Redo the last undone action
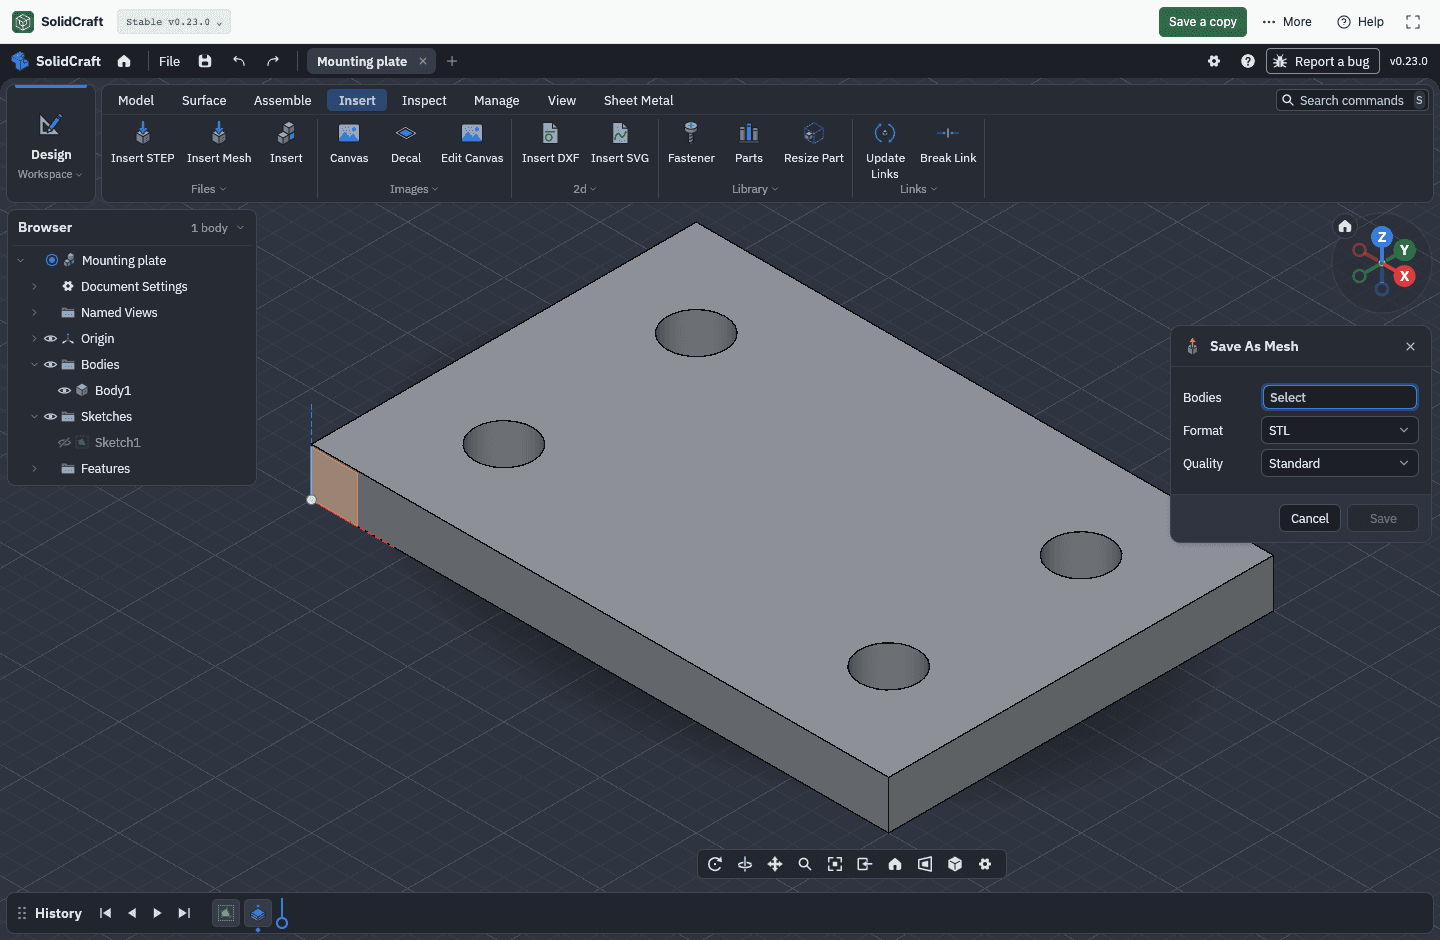 tap(273, 61)
